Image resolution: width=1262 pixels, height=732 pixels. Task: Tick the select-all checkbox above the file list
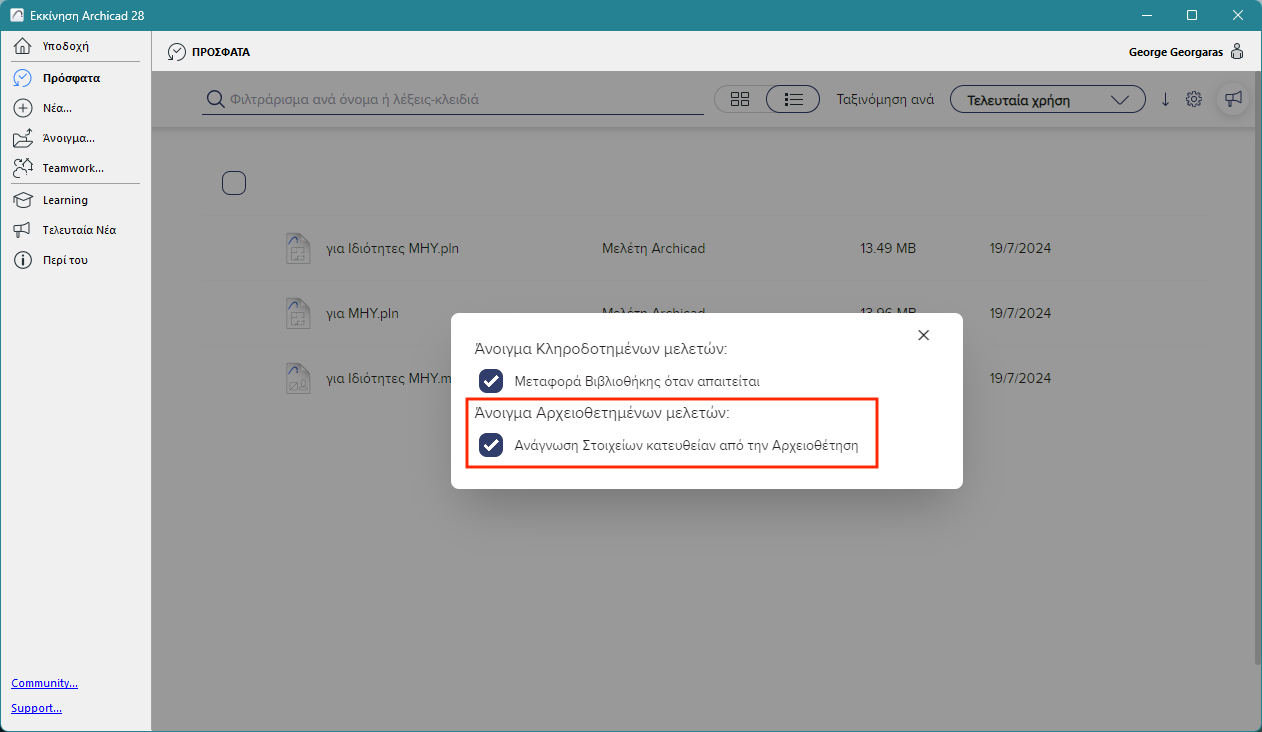[x=234, y=183]
